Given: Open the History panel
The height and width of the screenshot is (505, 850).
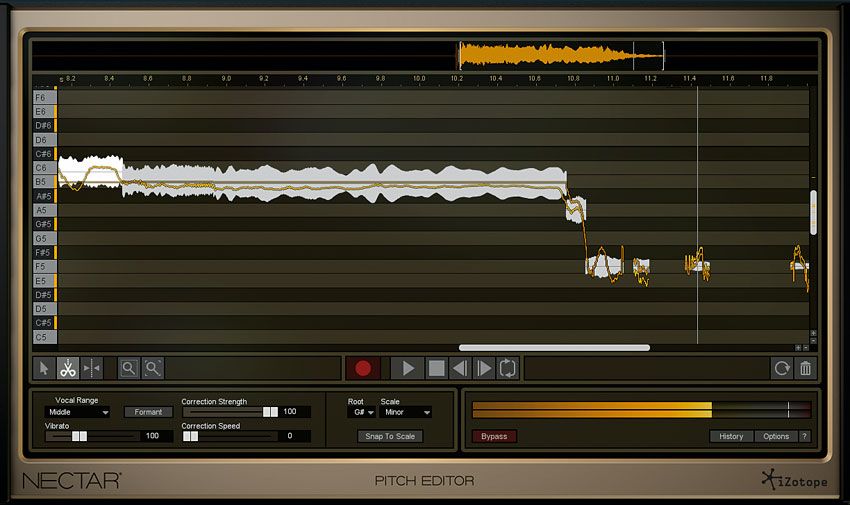Looking at the screenshot, I should coord(731,436).
